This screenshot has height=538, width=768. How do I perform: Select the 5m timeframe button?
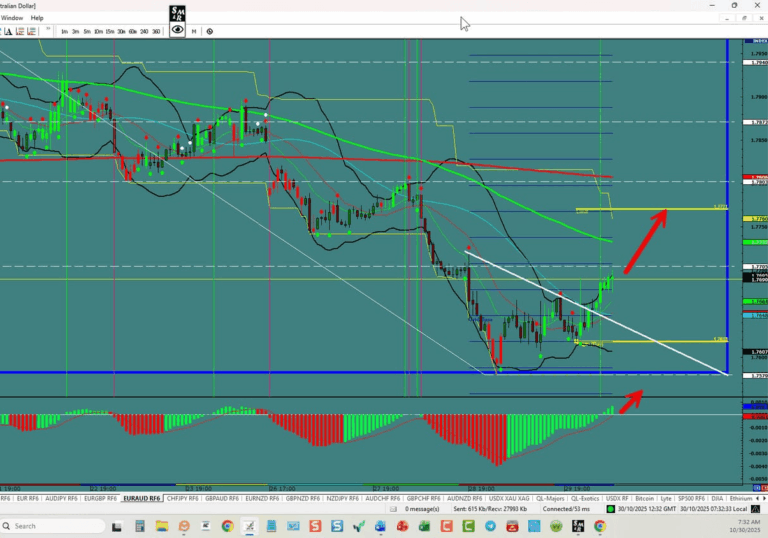click(x=87, y=31)
